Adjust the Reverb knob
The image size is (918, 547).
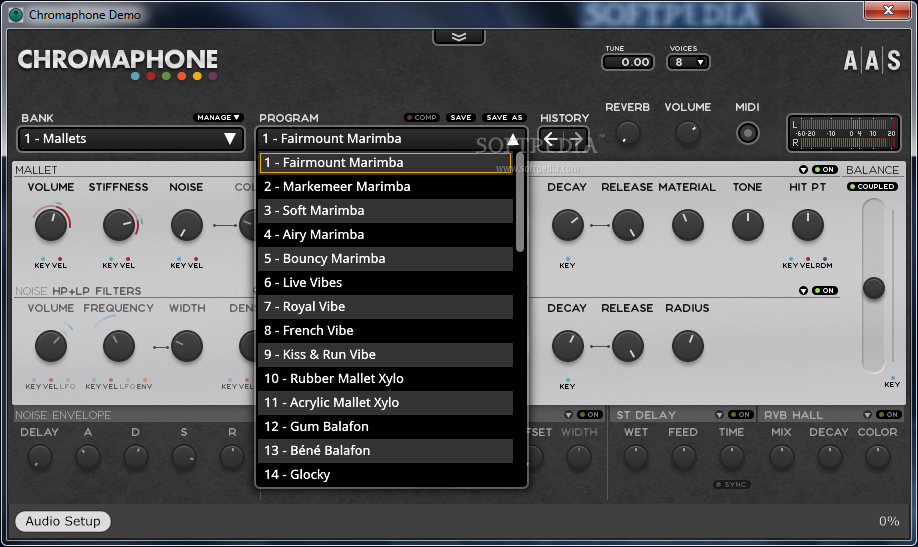[628, 134]
